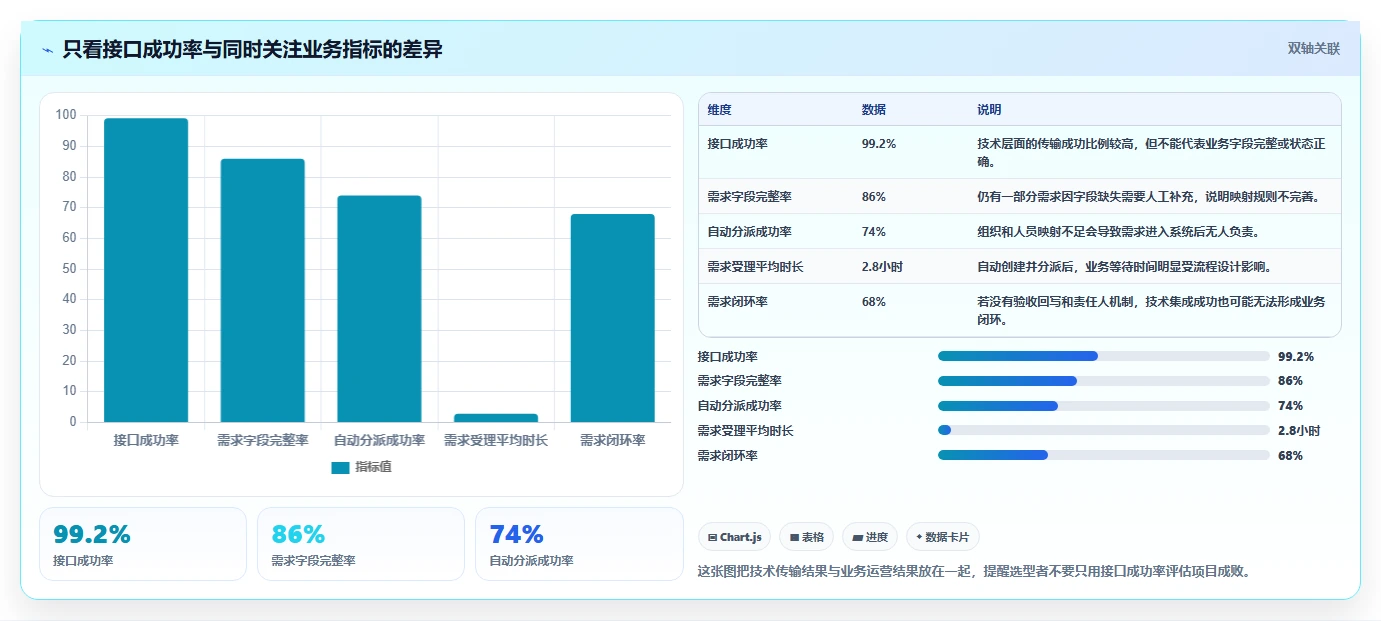
Task: Click the description starting 自动创建并分派后
Action: coord(1124,267)
